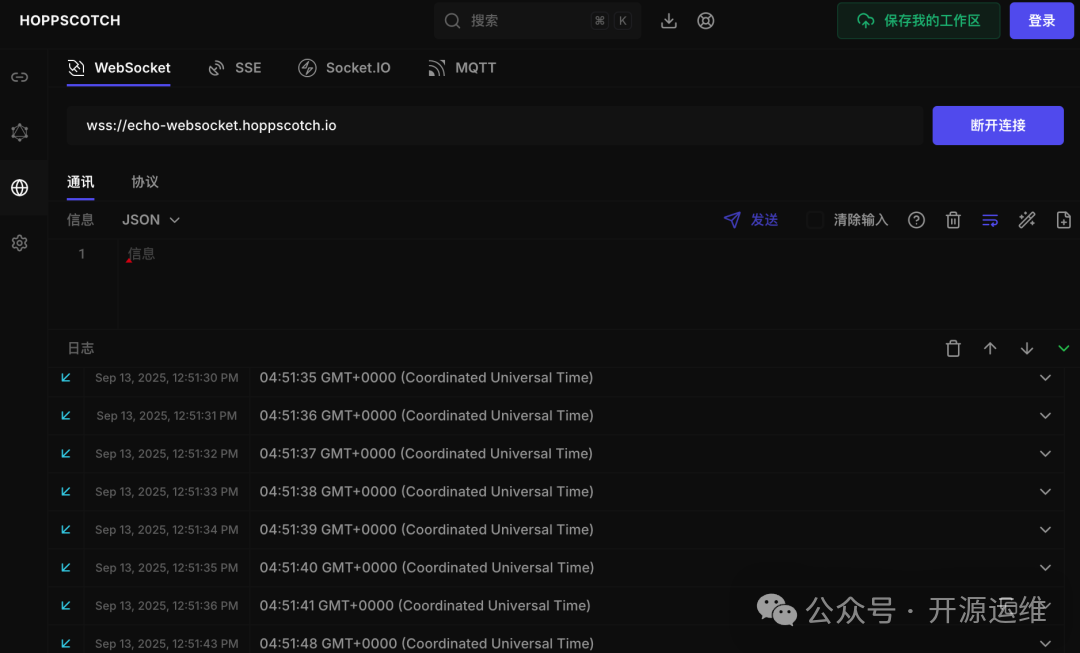Switch to the 协议 tab

pyautogui.click(x=145, y=182)
